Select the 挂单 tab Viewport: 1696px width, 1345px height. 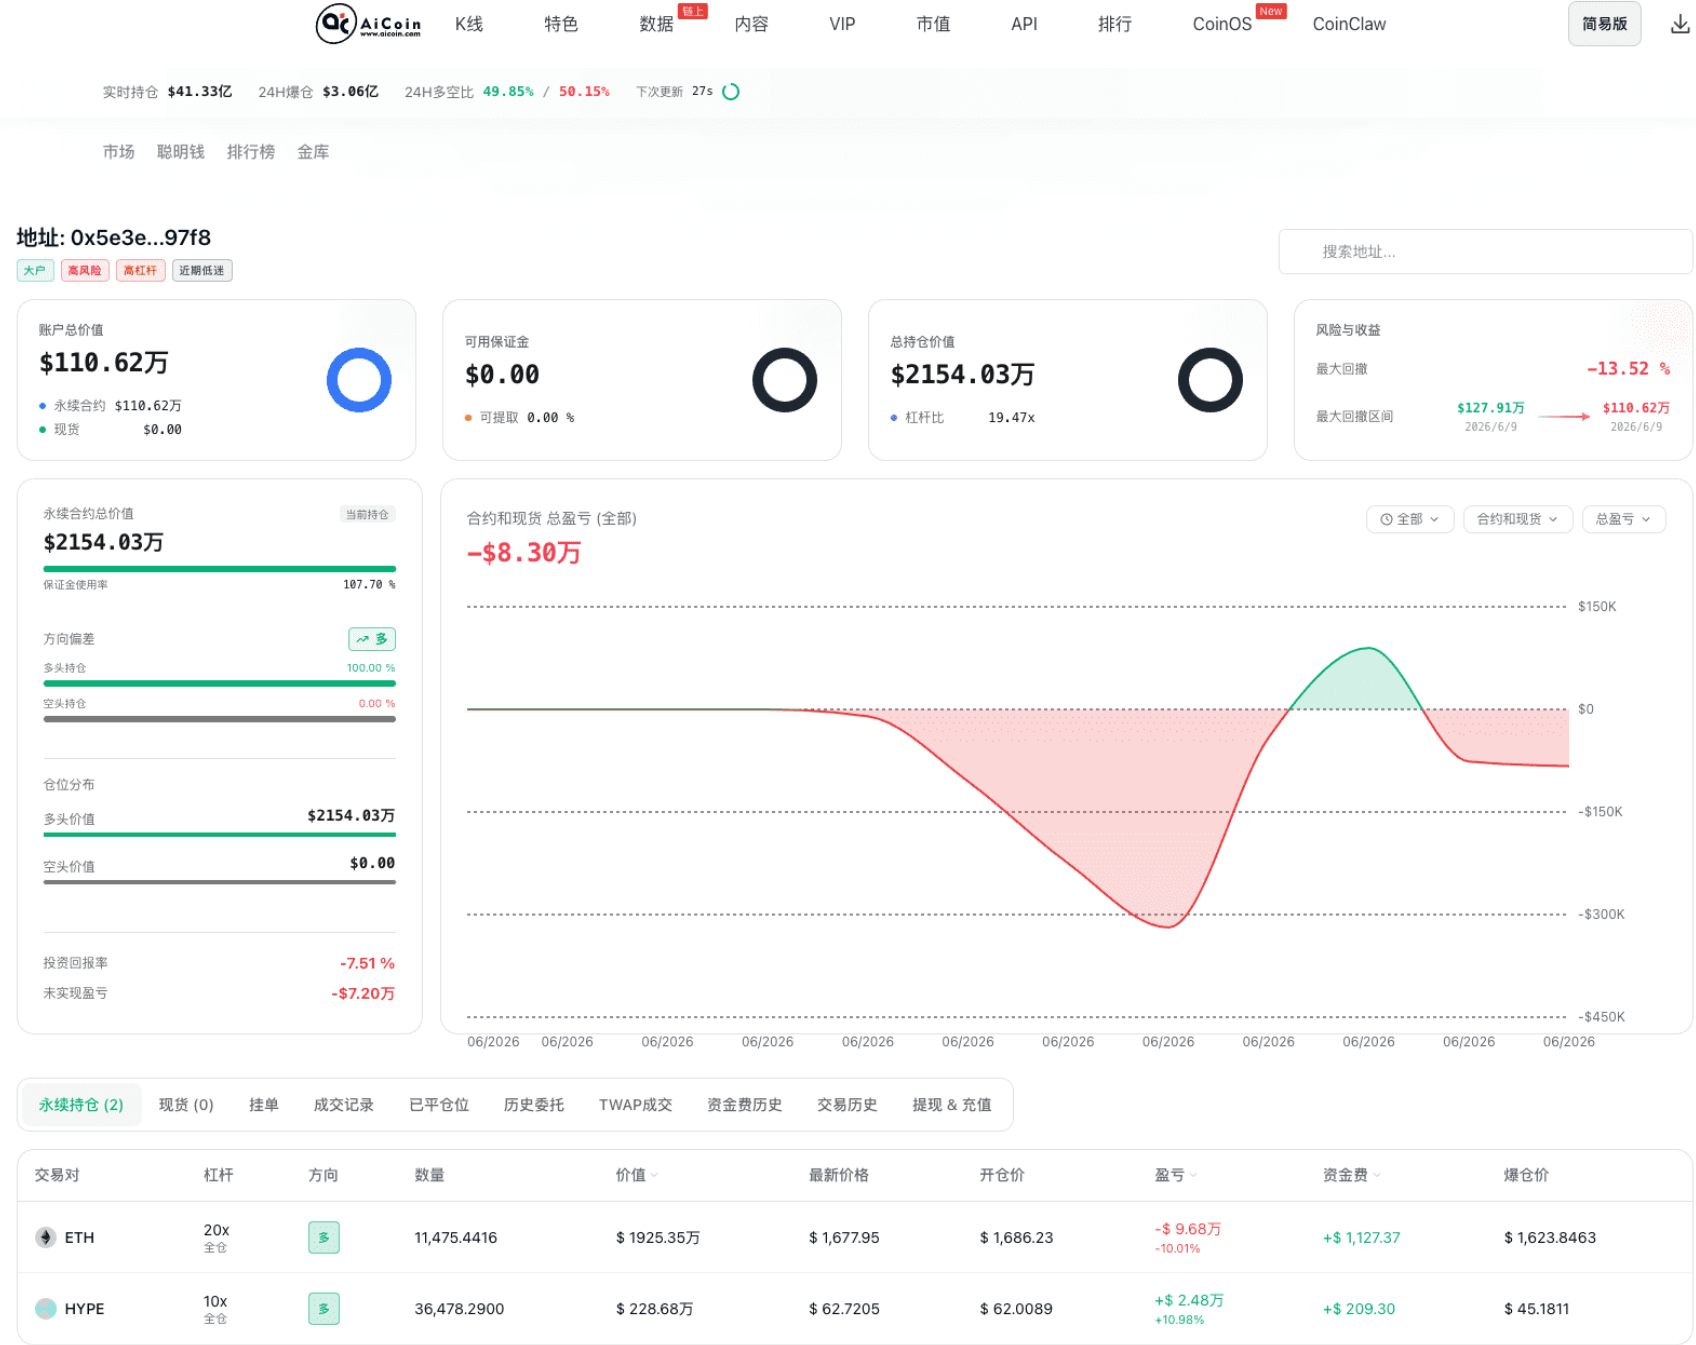pos(264,1105)
